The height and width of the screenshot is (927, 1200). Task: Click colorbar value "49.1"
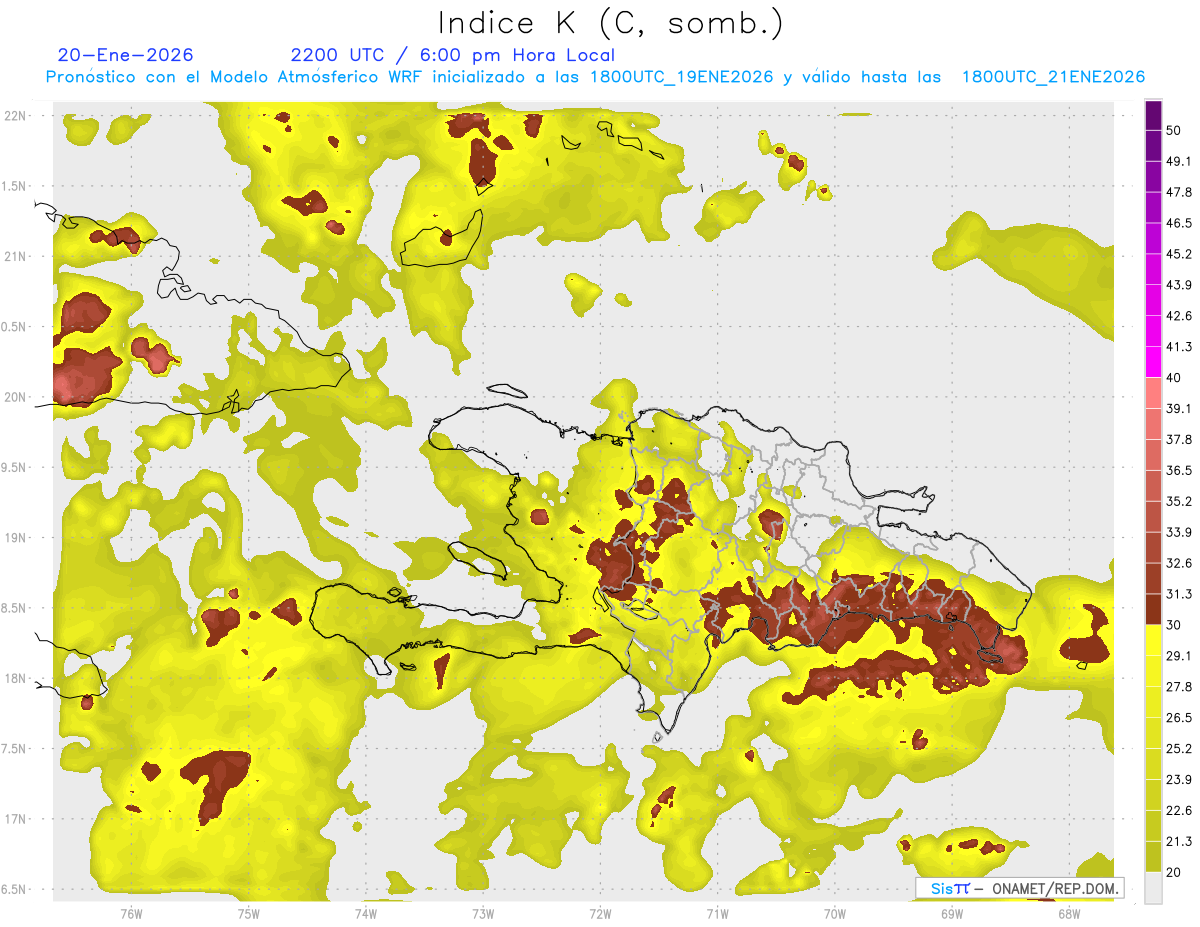click(x=1179, y=161)
